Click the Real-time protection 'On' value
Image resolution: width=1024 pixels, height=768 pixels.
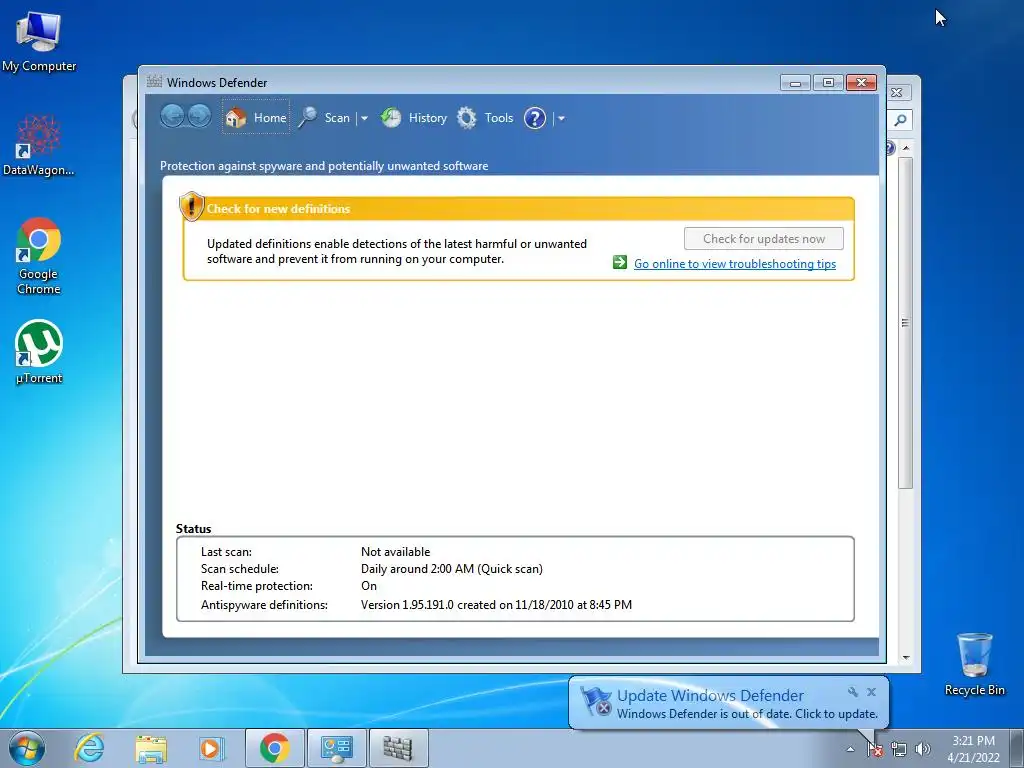[x=369, y=586]
